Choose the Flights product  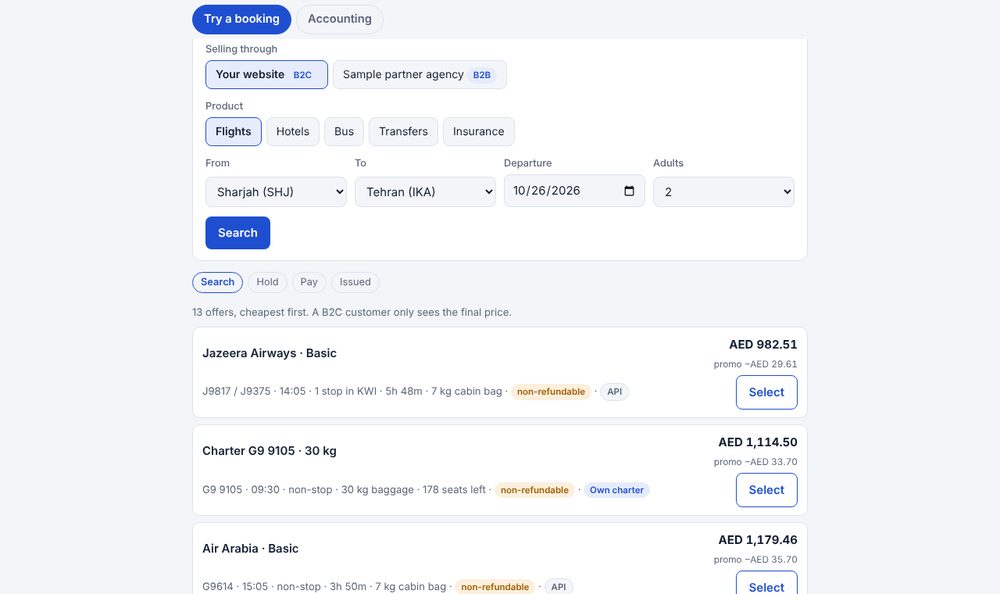(233, 131)
